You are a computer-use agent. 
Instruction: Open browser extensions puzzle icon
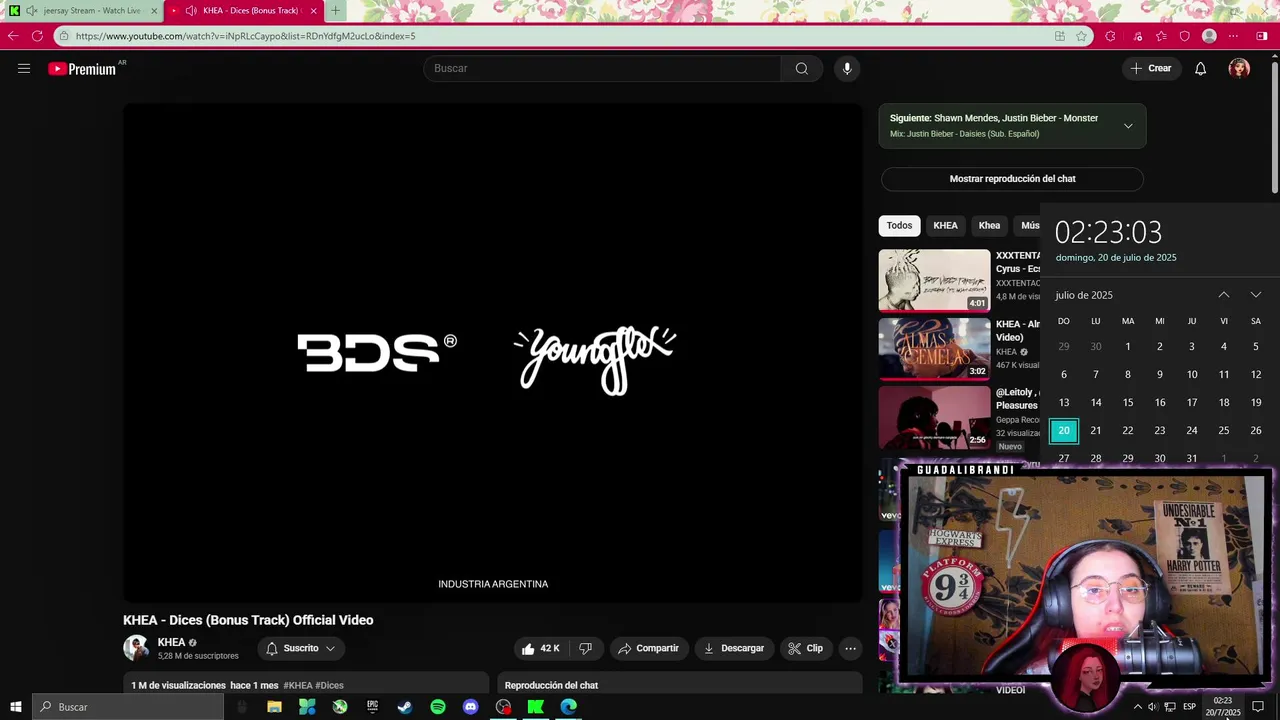[x=1110, y=36]
